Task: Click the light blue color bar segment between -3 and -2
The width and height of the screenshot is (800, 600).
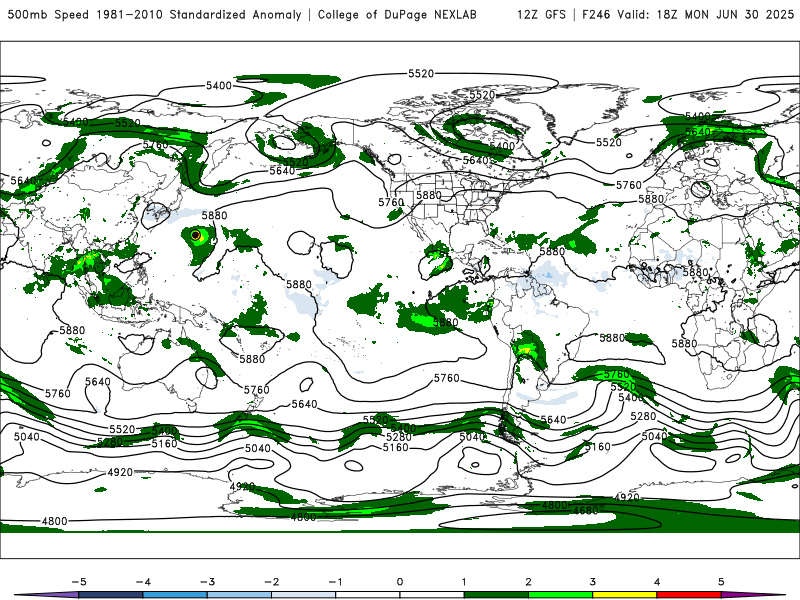Action: (x=239, y=595)
